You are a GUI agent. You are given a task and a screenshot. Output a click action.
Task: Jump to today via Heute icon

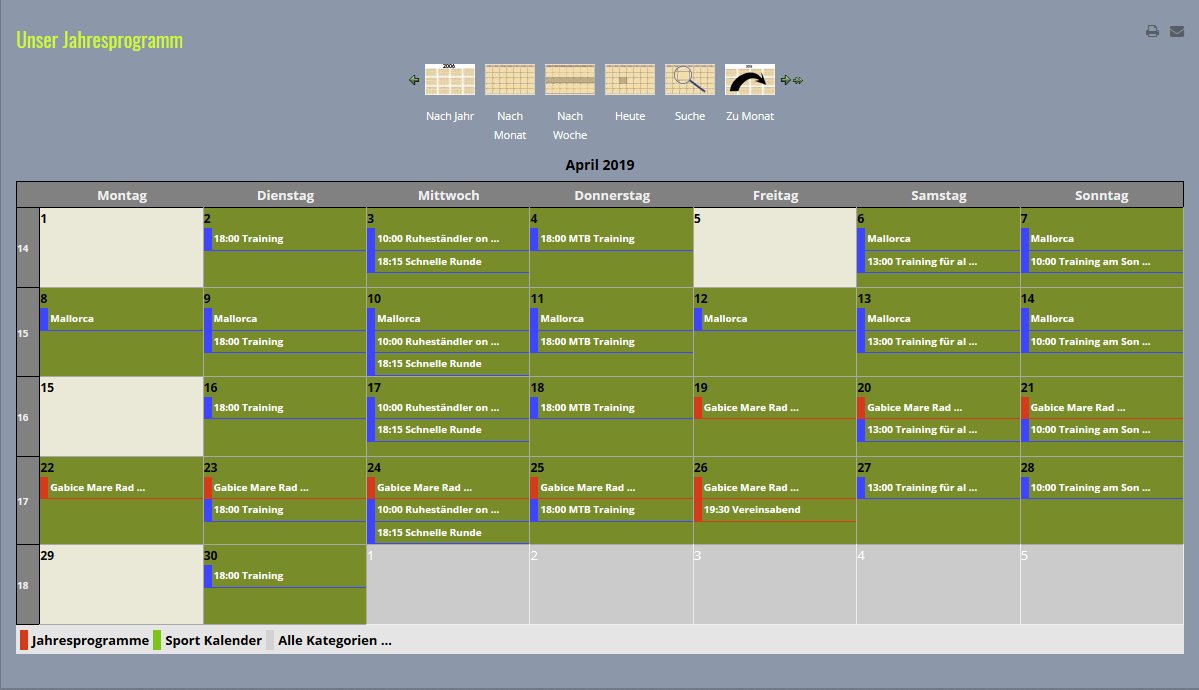tap(630, 79)
